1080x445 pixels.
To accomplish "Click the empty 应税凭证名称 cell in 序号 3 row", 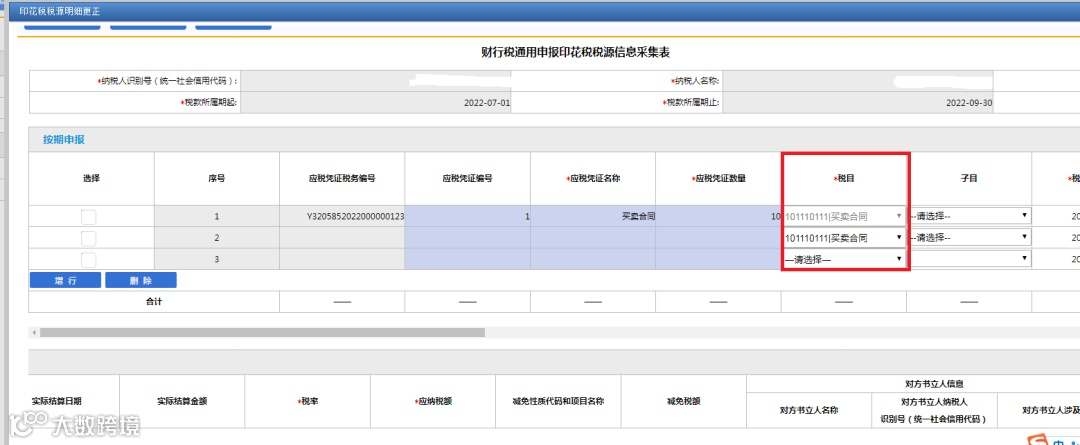I will point(593,259).
